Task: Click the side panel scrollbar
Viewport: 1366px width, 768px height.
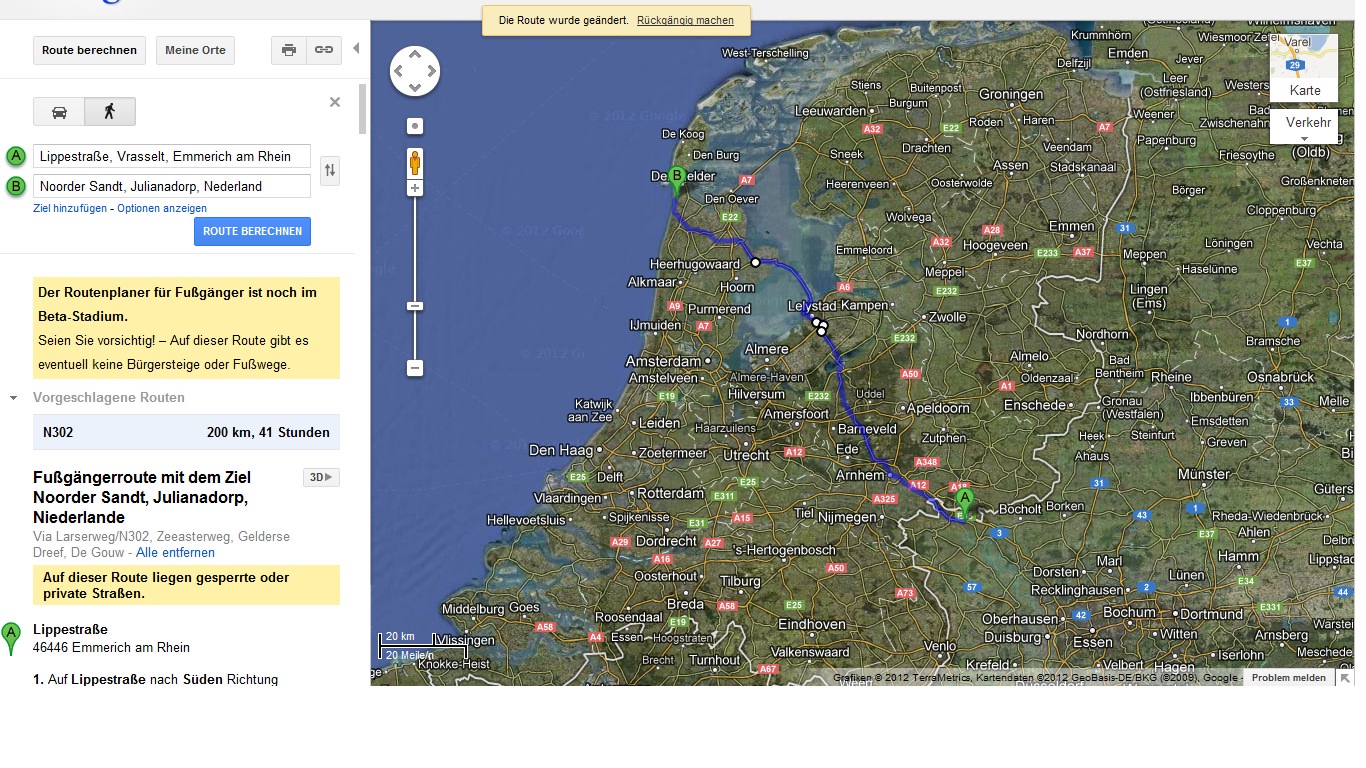Action: 362,108
